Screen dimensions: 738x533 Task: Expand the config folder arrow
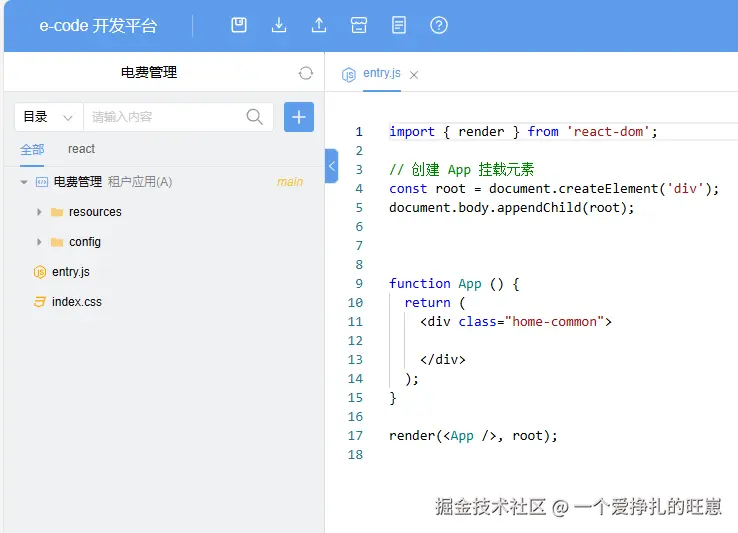pyautogui.click(x=39, y=242)
